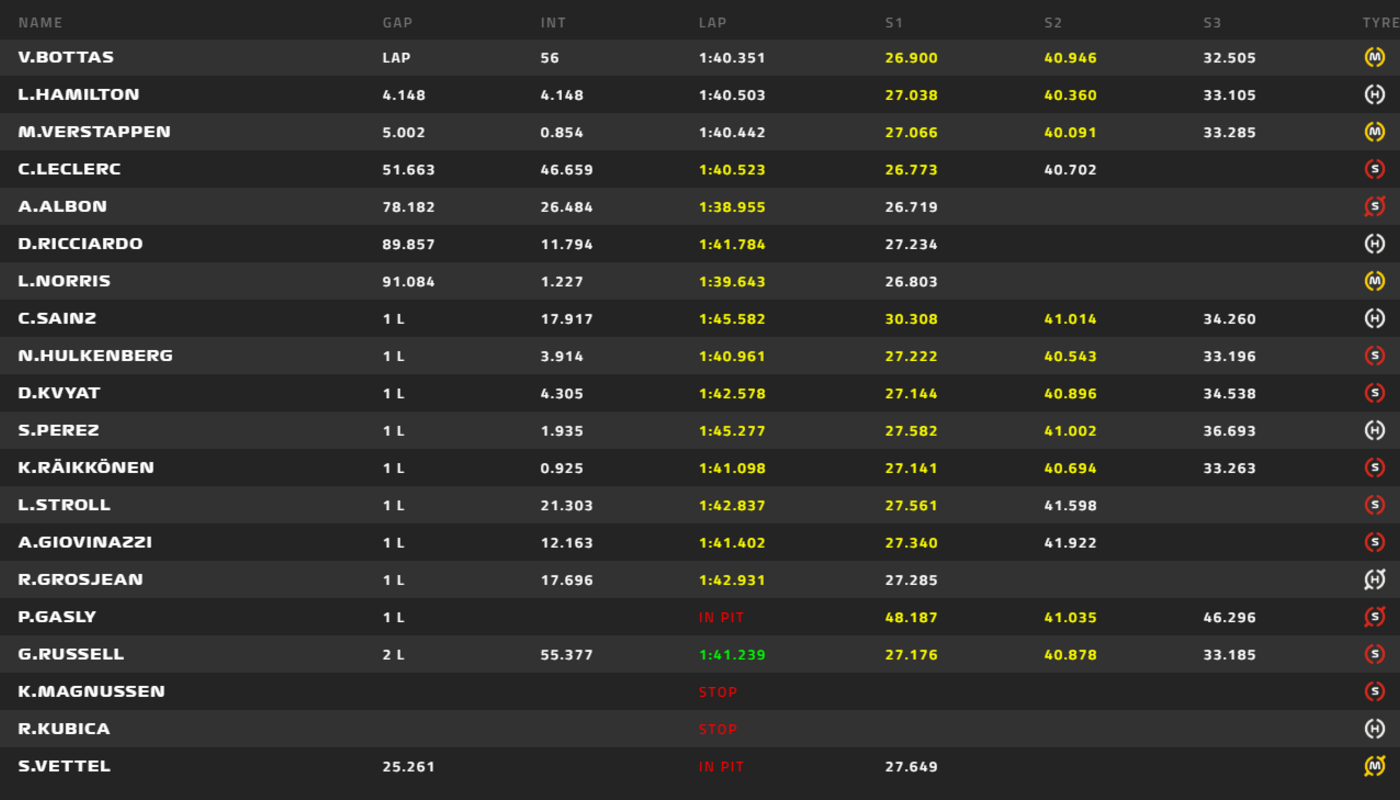Click Albon's 1:38.955 lap time
Image resolution: width=1400 pixels, height=800 pixels.
(x=731, y=207)
